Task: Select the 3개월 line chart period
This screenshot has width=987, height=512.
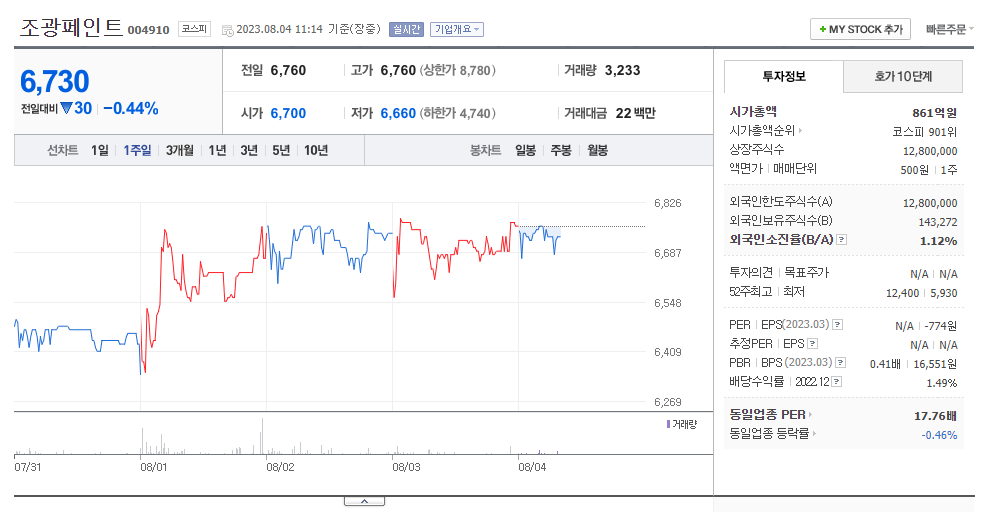Action: 179,151
